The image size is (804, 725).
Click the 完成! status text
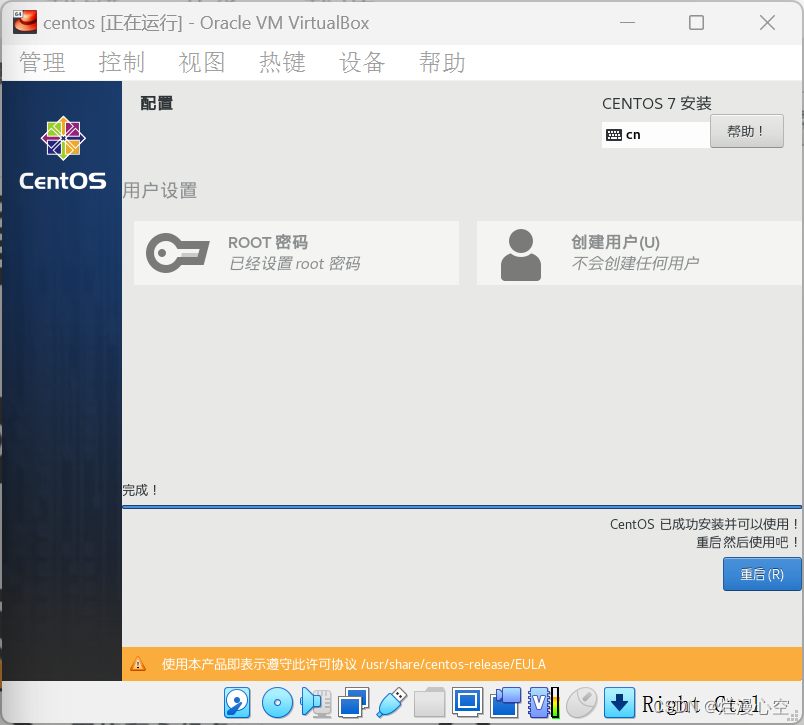pyautogui.click(x=140, y=490)
